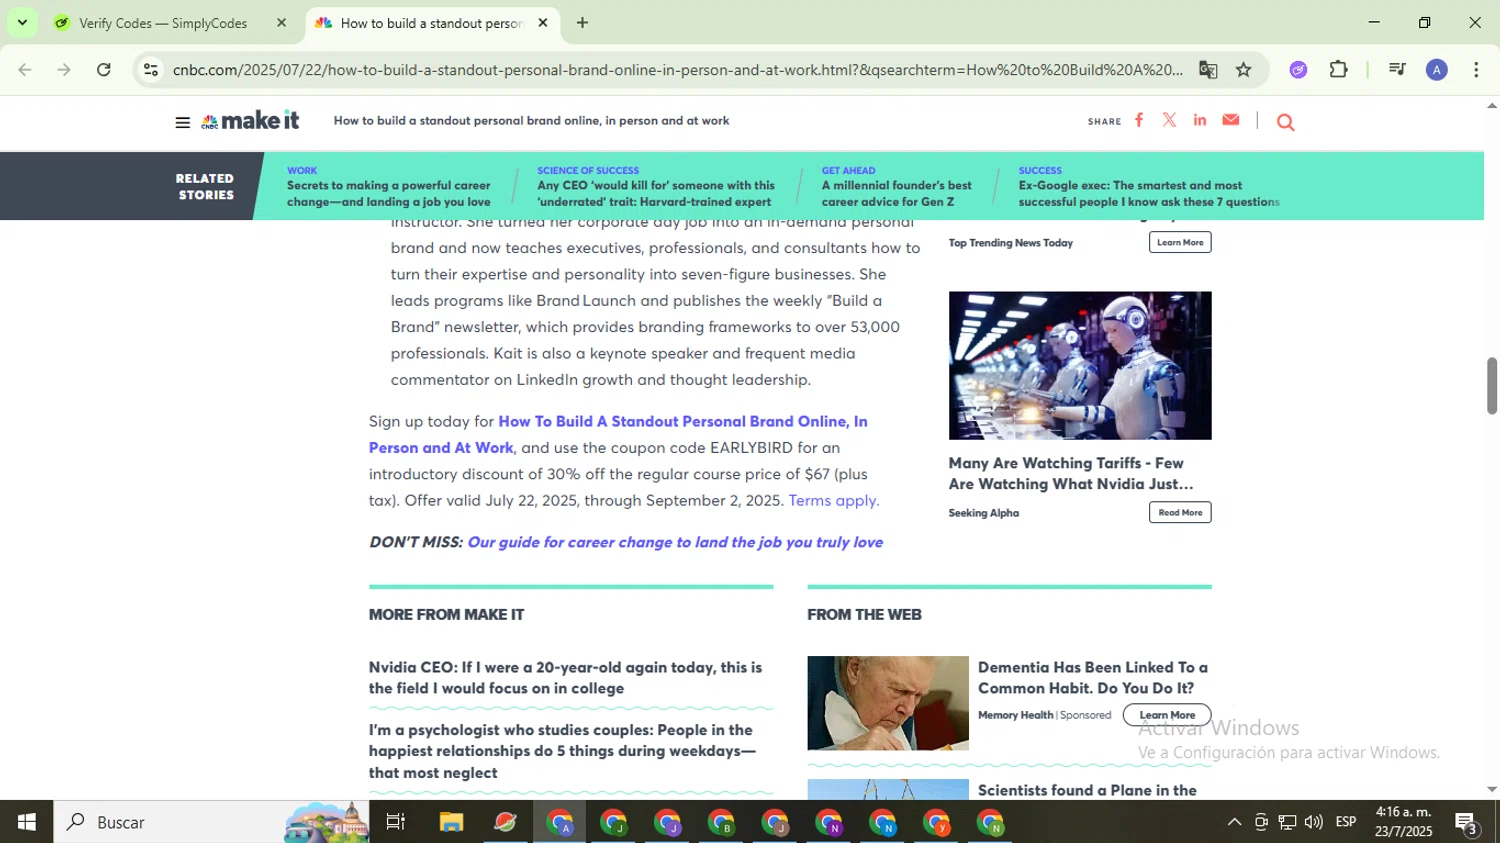
Task: Open Ex-Google exec smartest people story
Action: pyautogui.click(x=1149, y=193)
